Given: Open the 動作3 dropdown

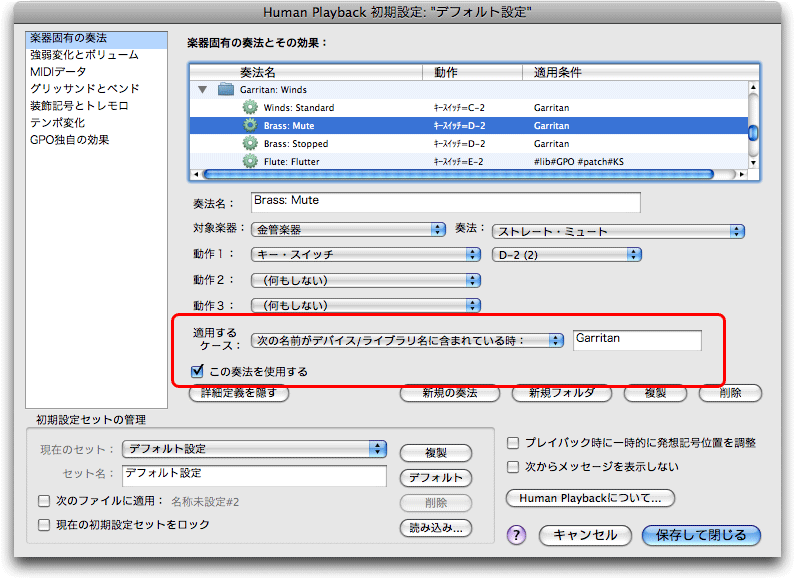Looking at the screenshot, I should [x=366, y=305].
